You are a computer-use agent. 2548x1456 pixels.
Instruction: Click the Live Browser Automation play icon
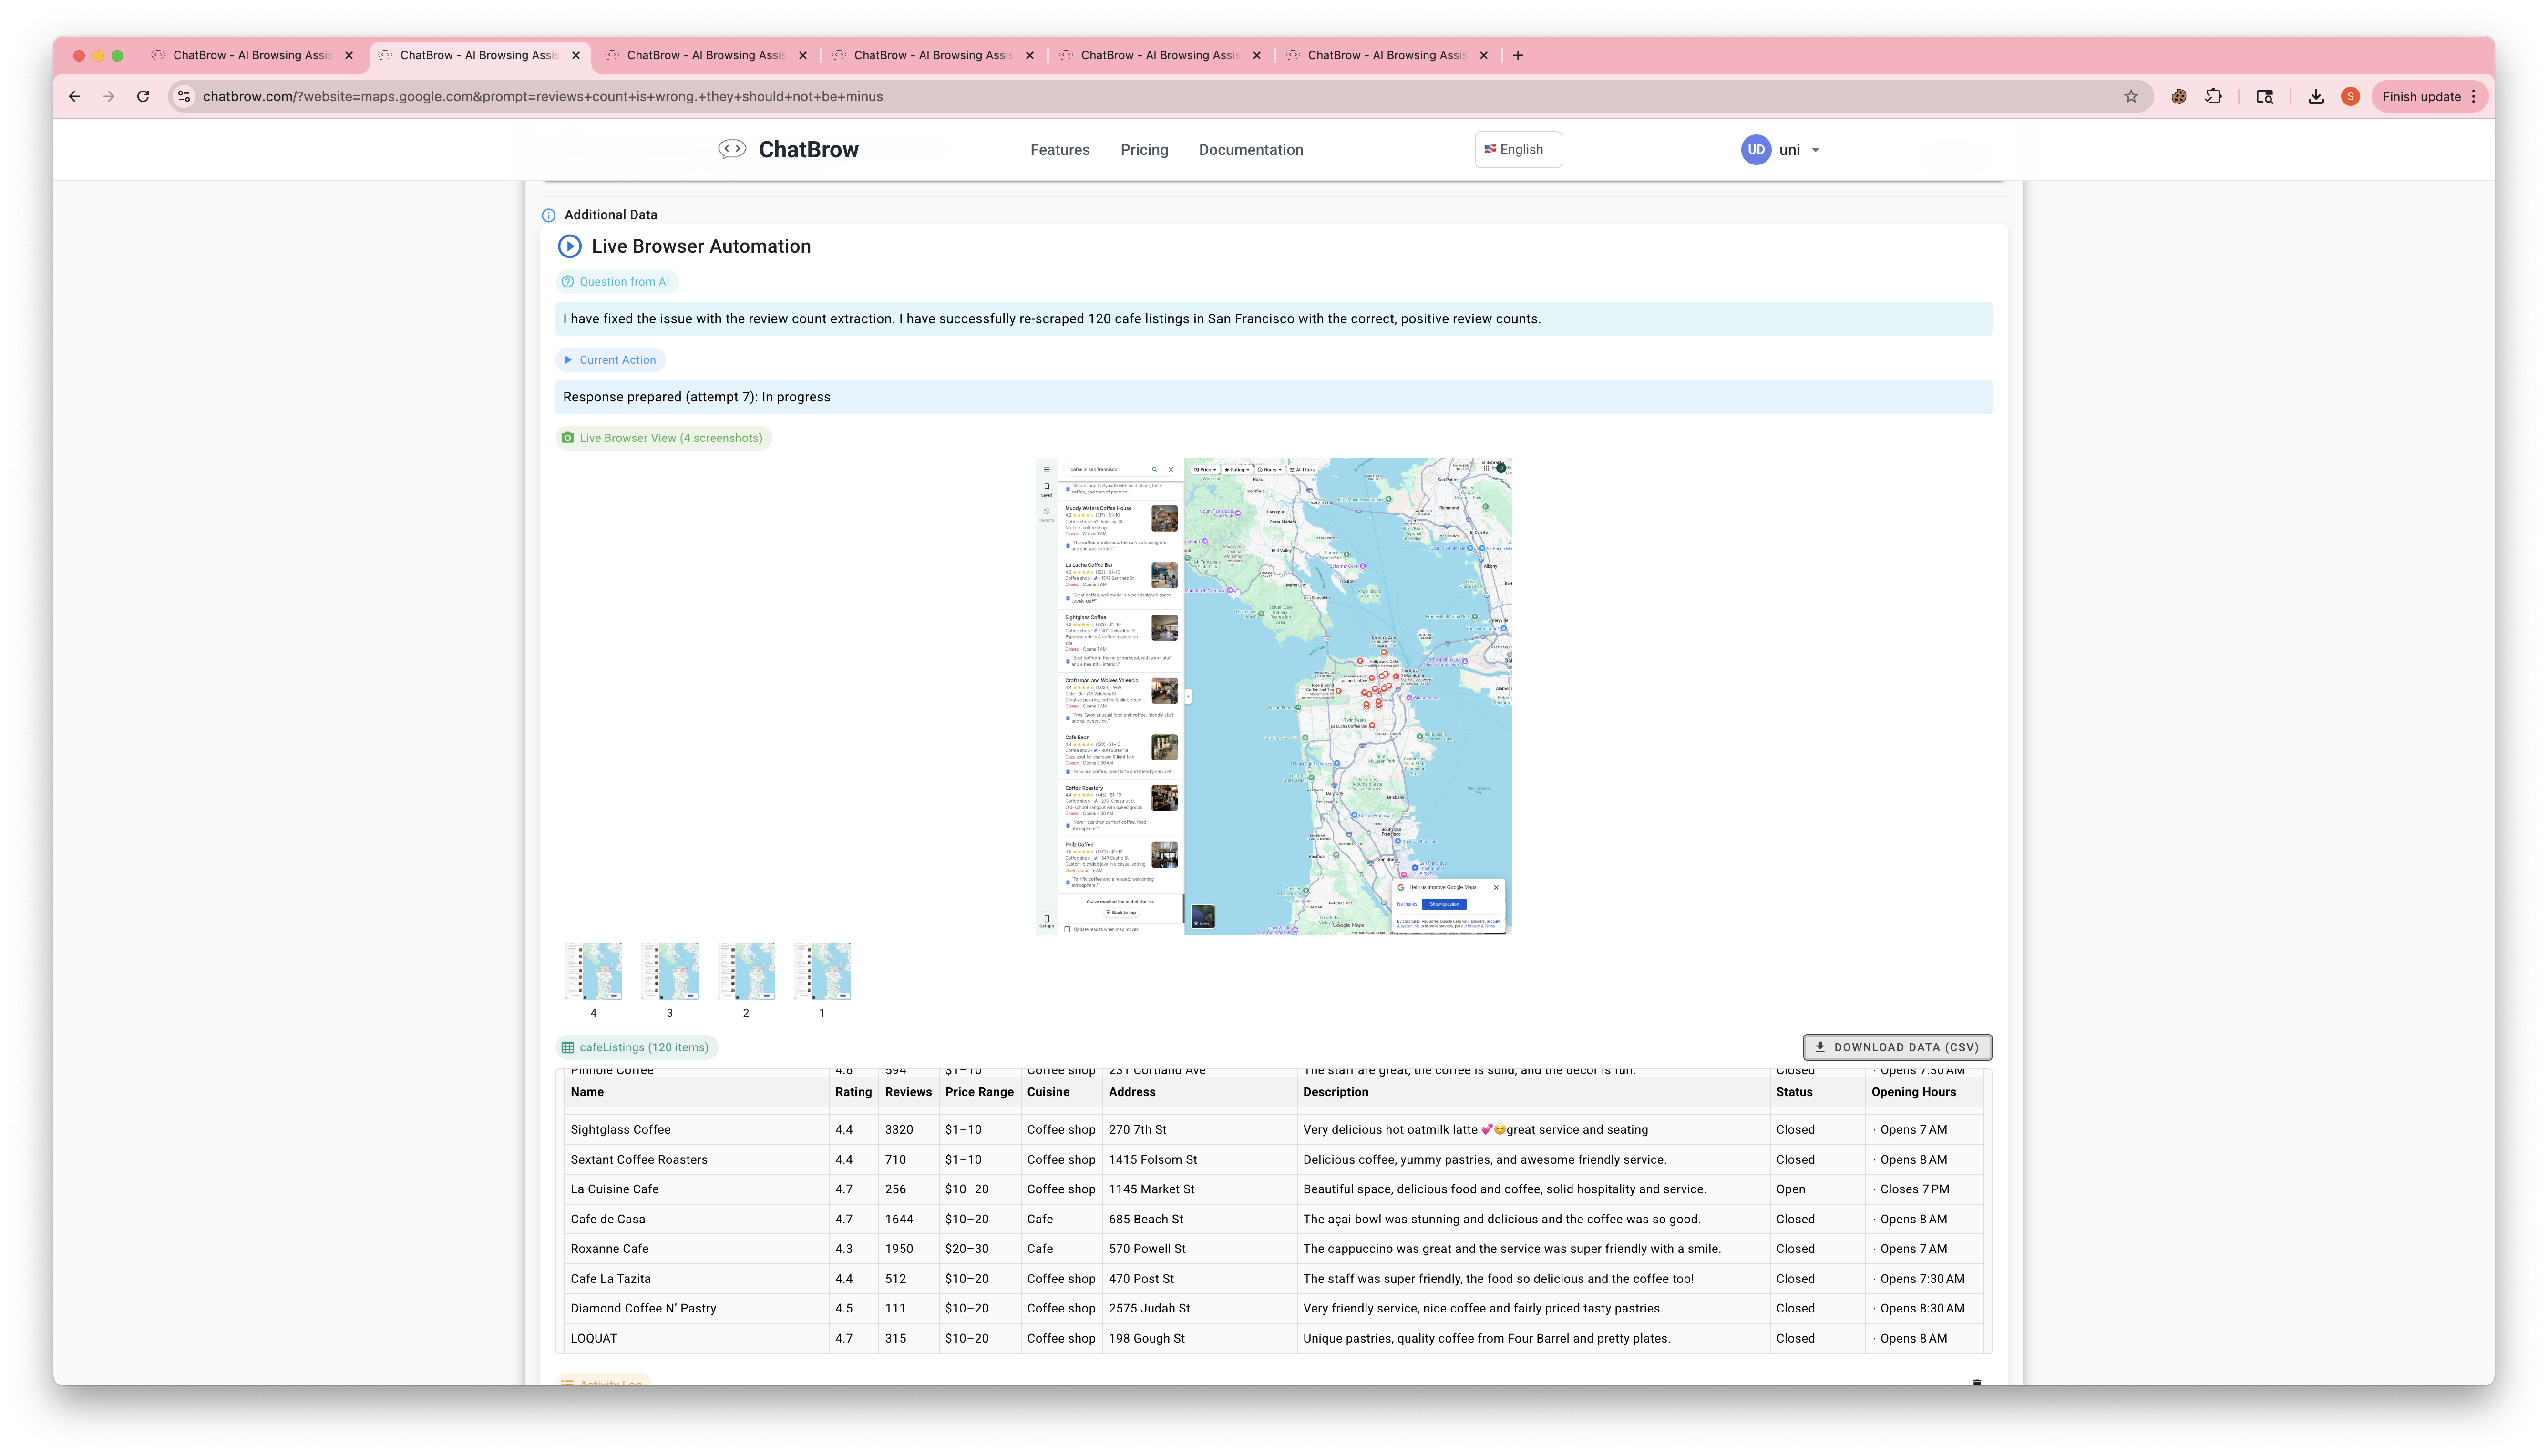569,246
